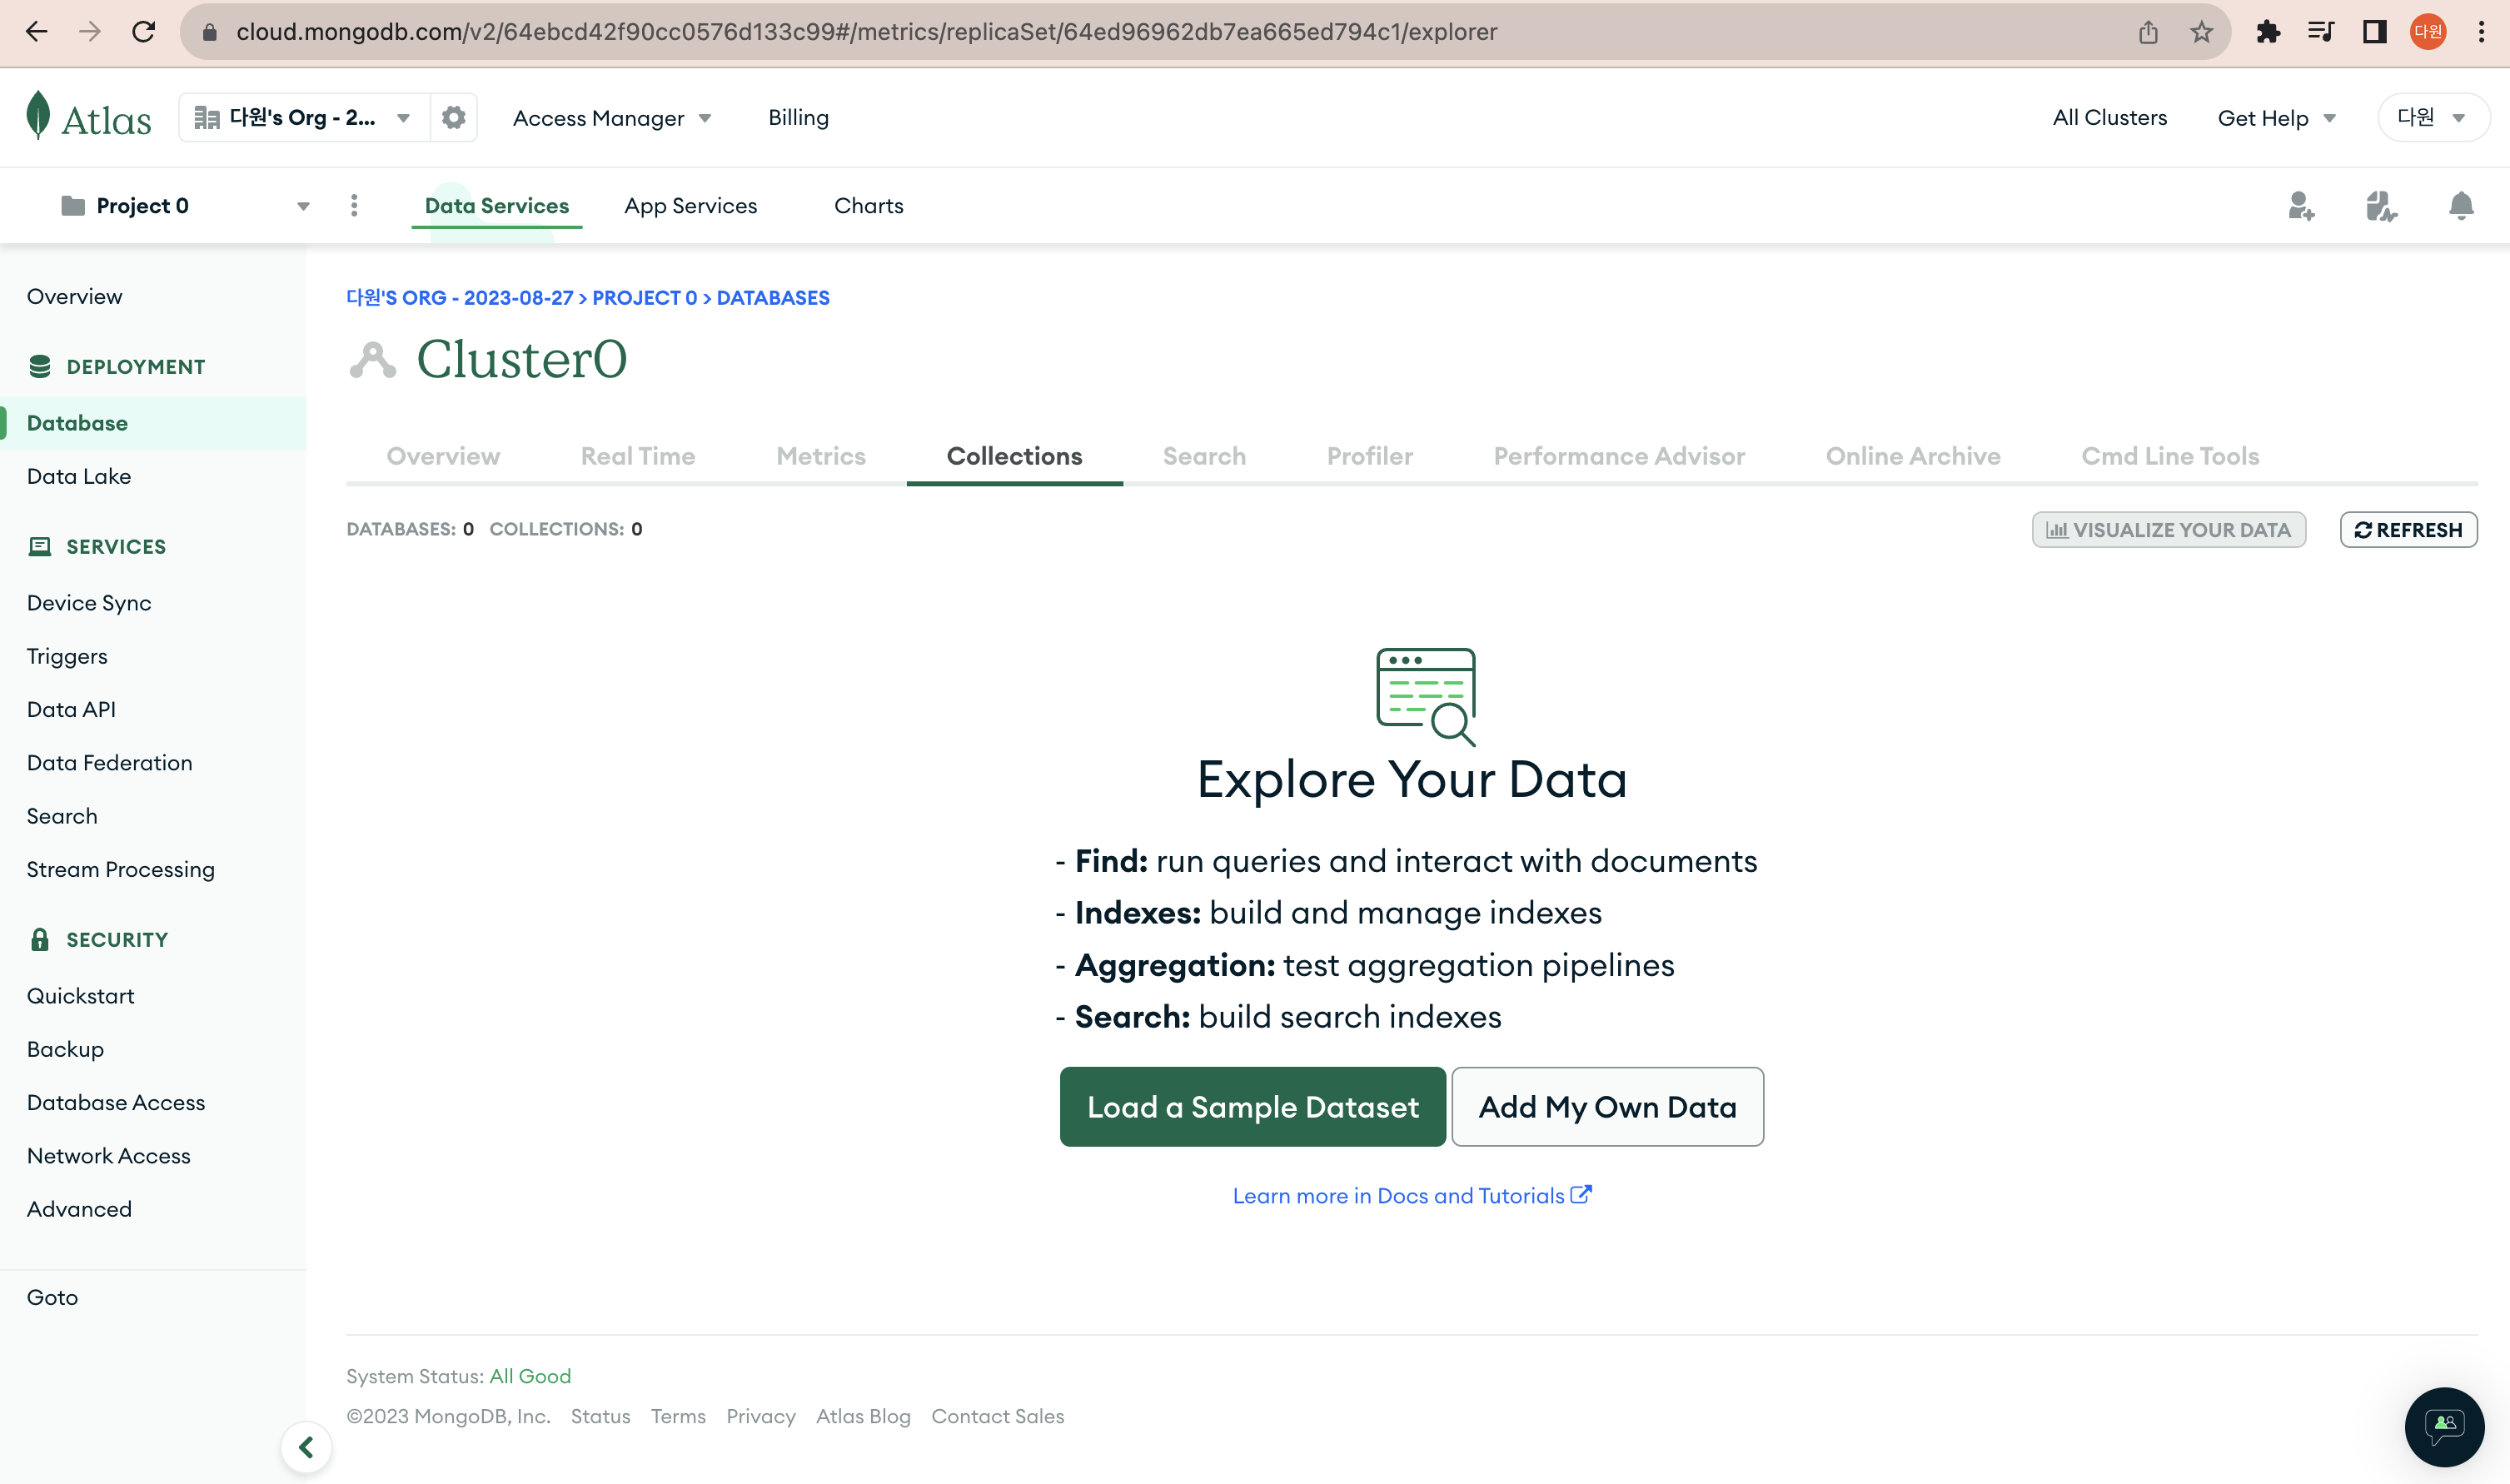Collapse the sidebar with the arrow button
This screenshot has height=1484, width=2510.
click(306, 1447)
